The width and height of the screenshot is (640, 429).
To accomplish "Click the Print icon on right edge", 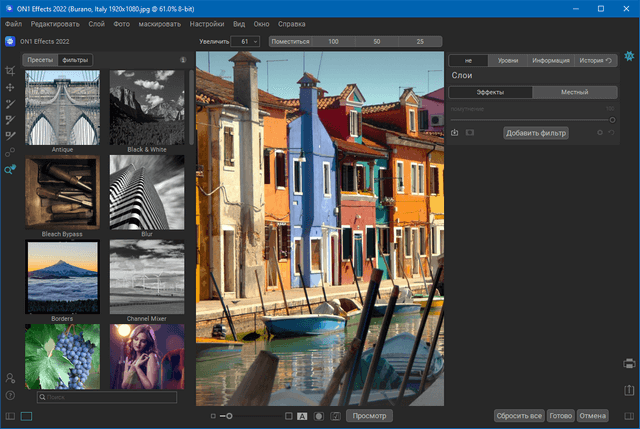I will 629,363.
